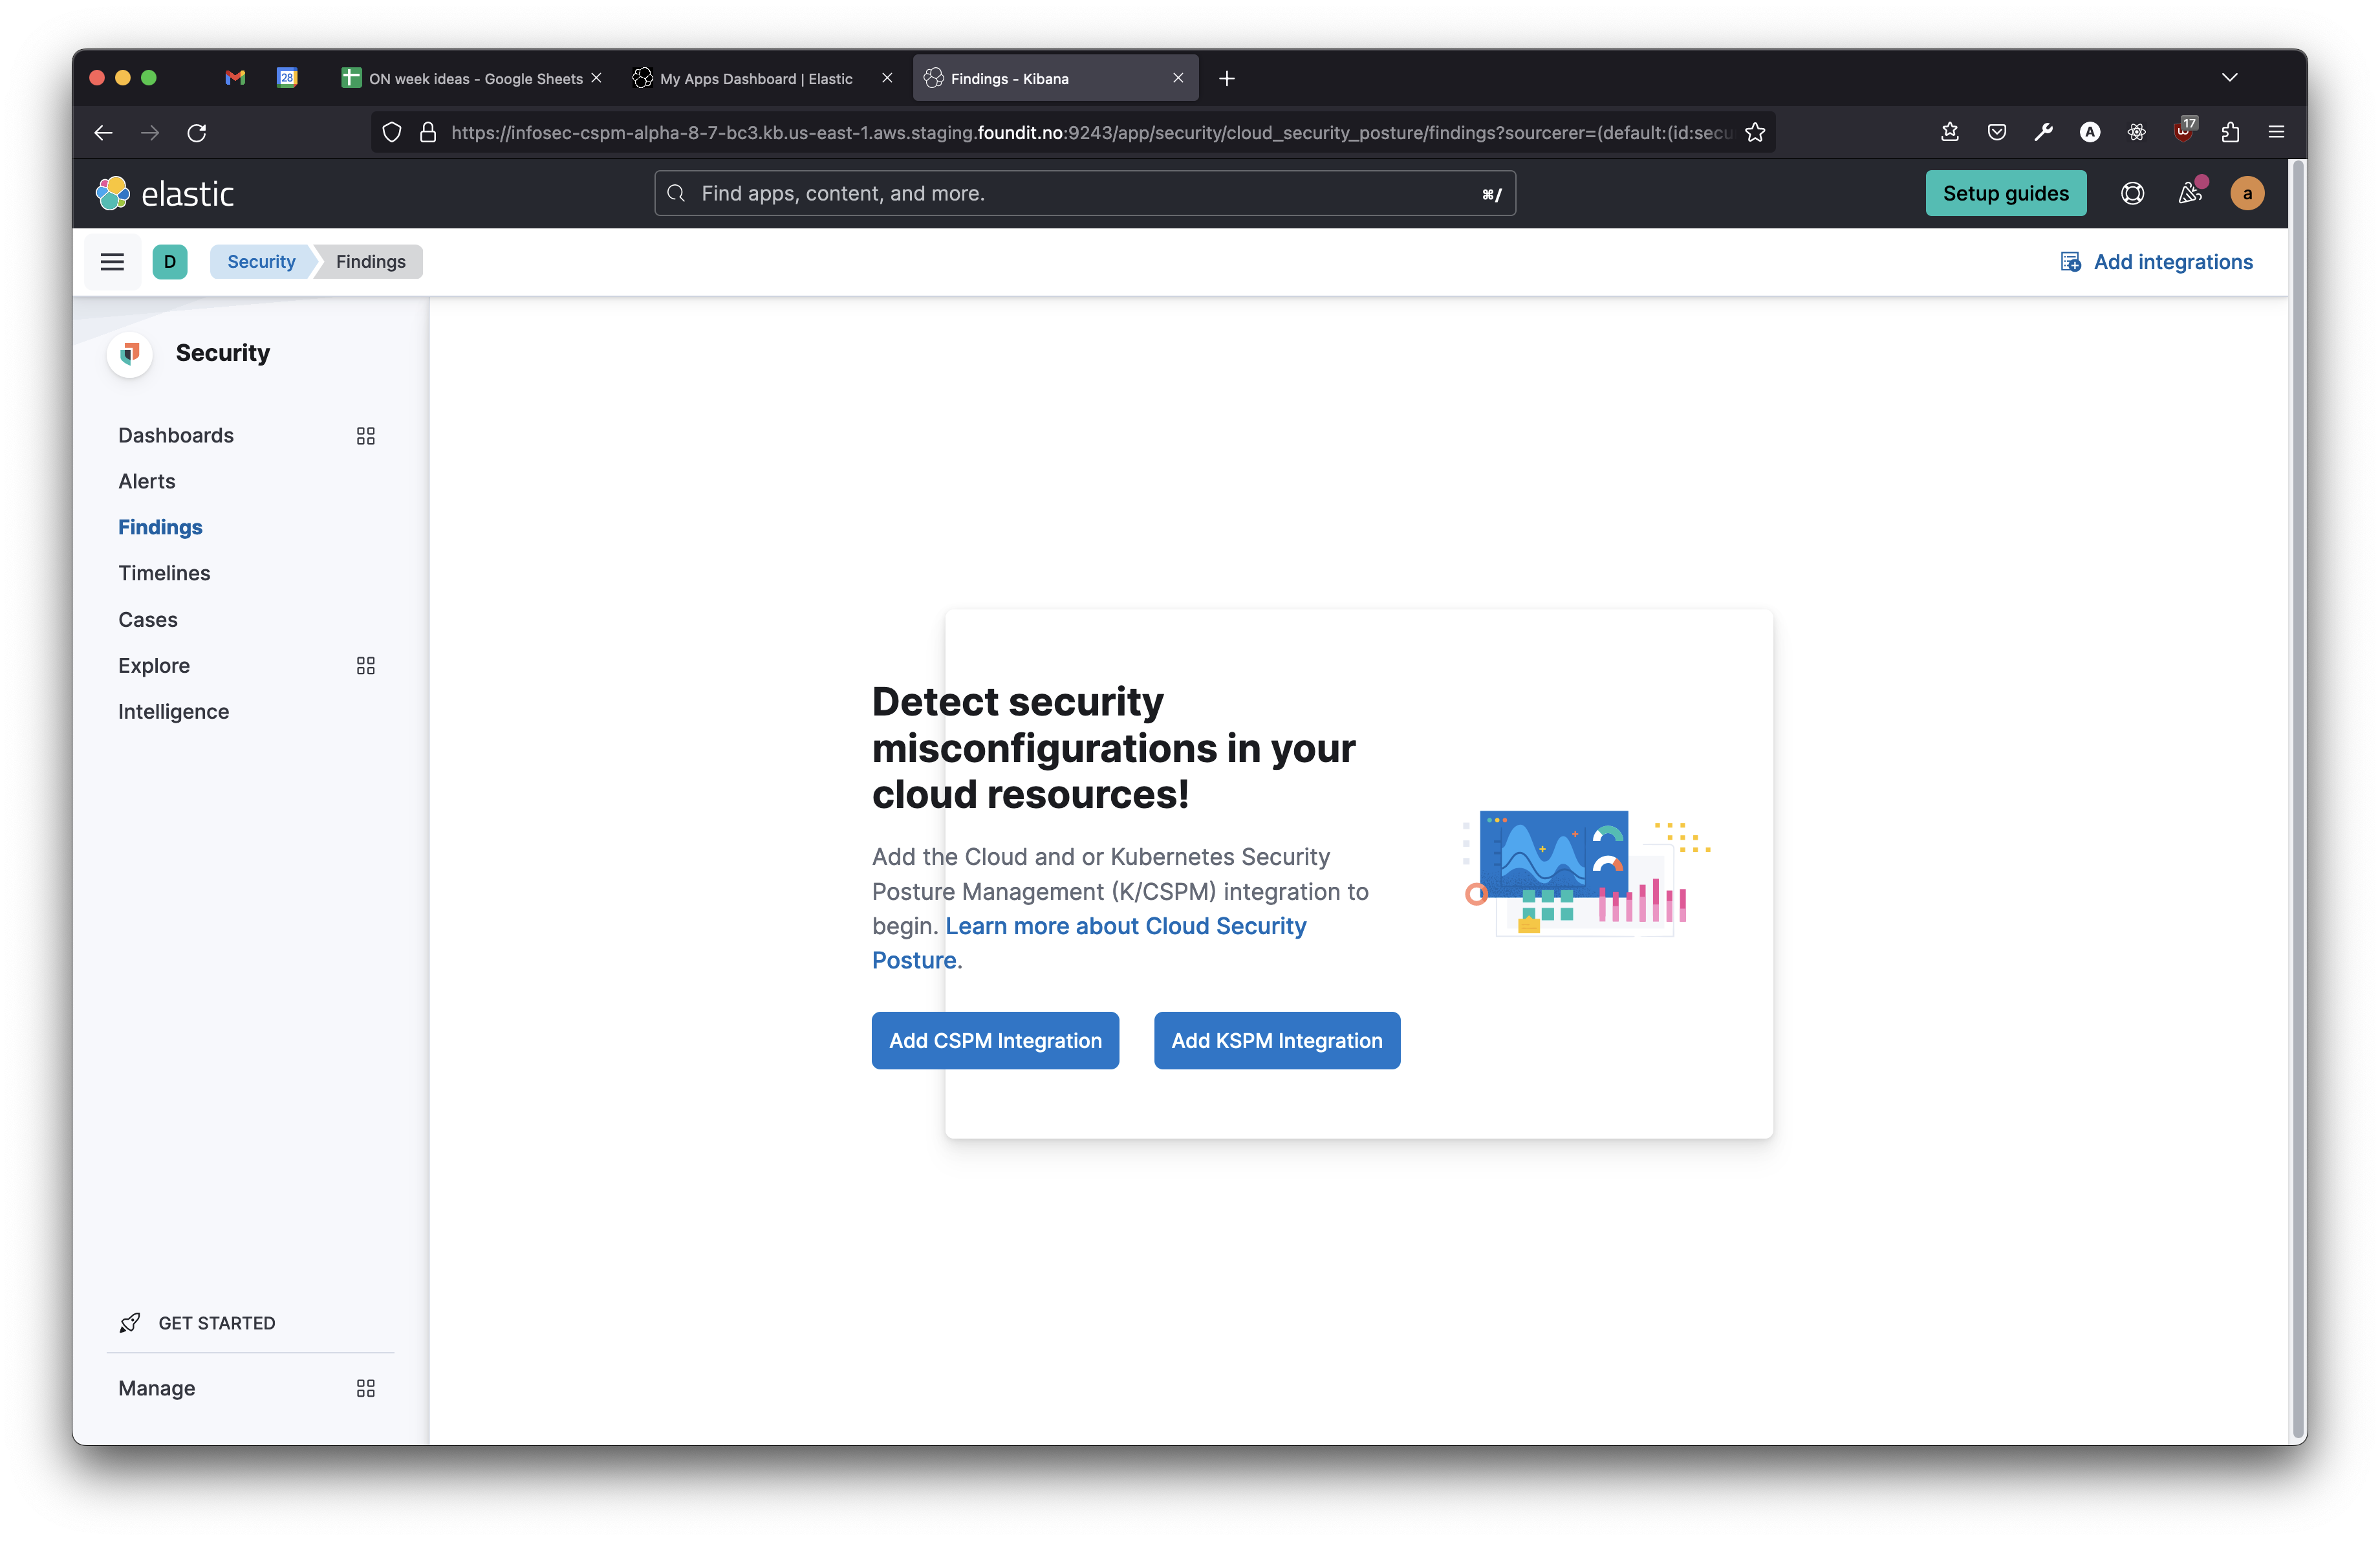Click the 'Add KSPM Integration' button
Screen dimensions: 2380x1541
point(1276,1040)
